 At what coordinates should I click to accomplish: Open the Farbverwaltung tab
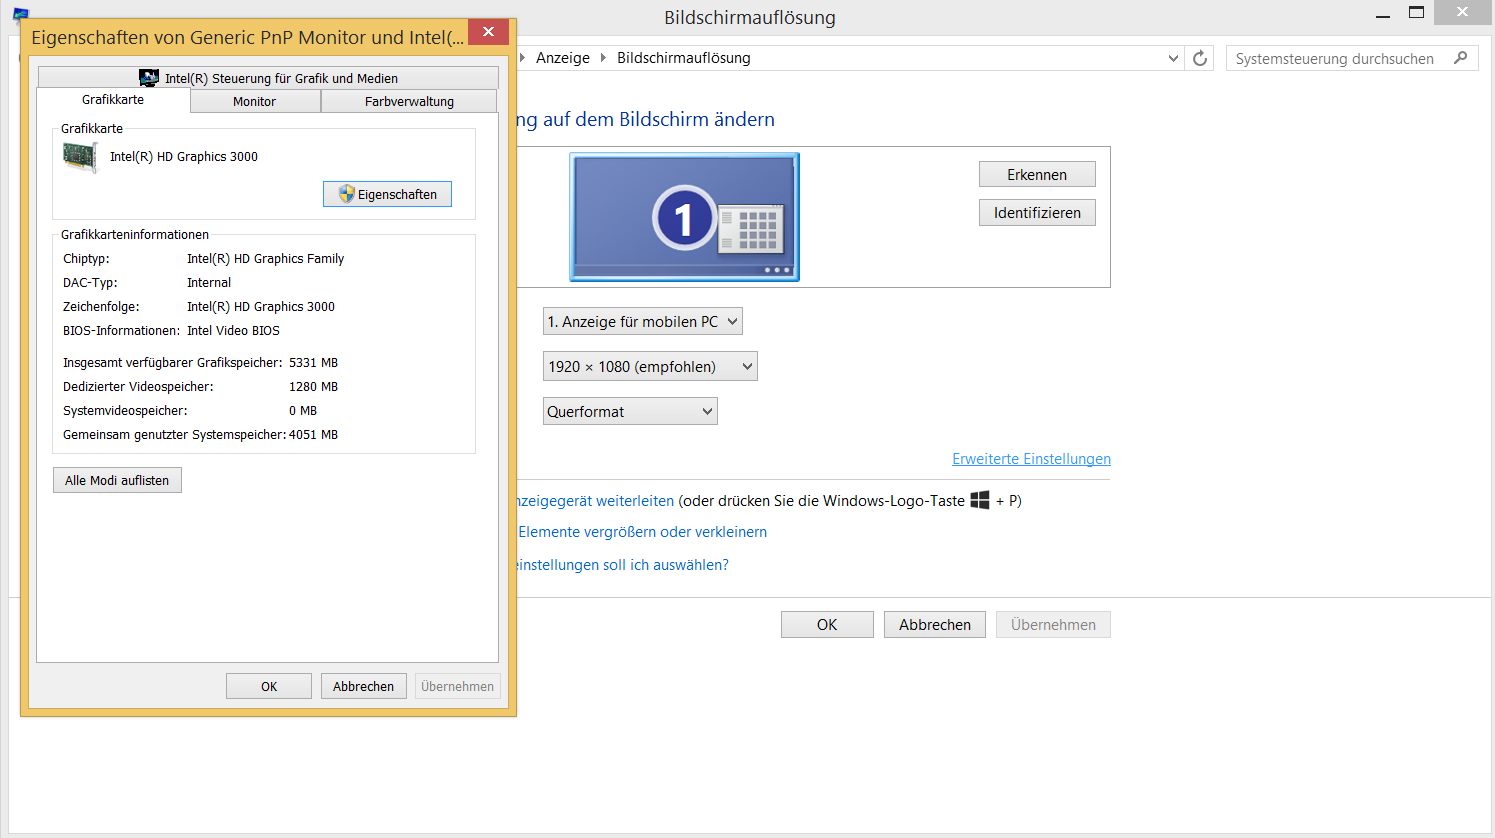[409, 101]
